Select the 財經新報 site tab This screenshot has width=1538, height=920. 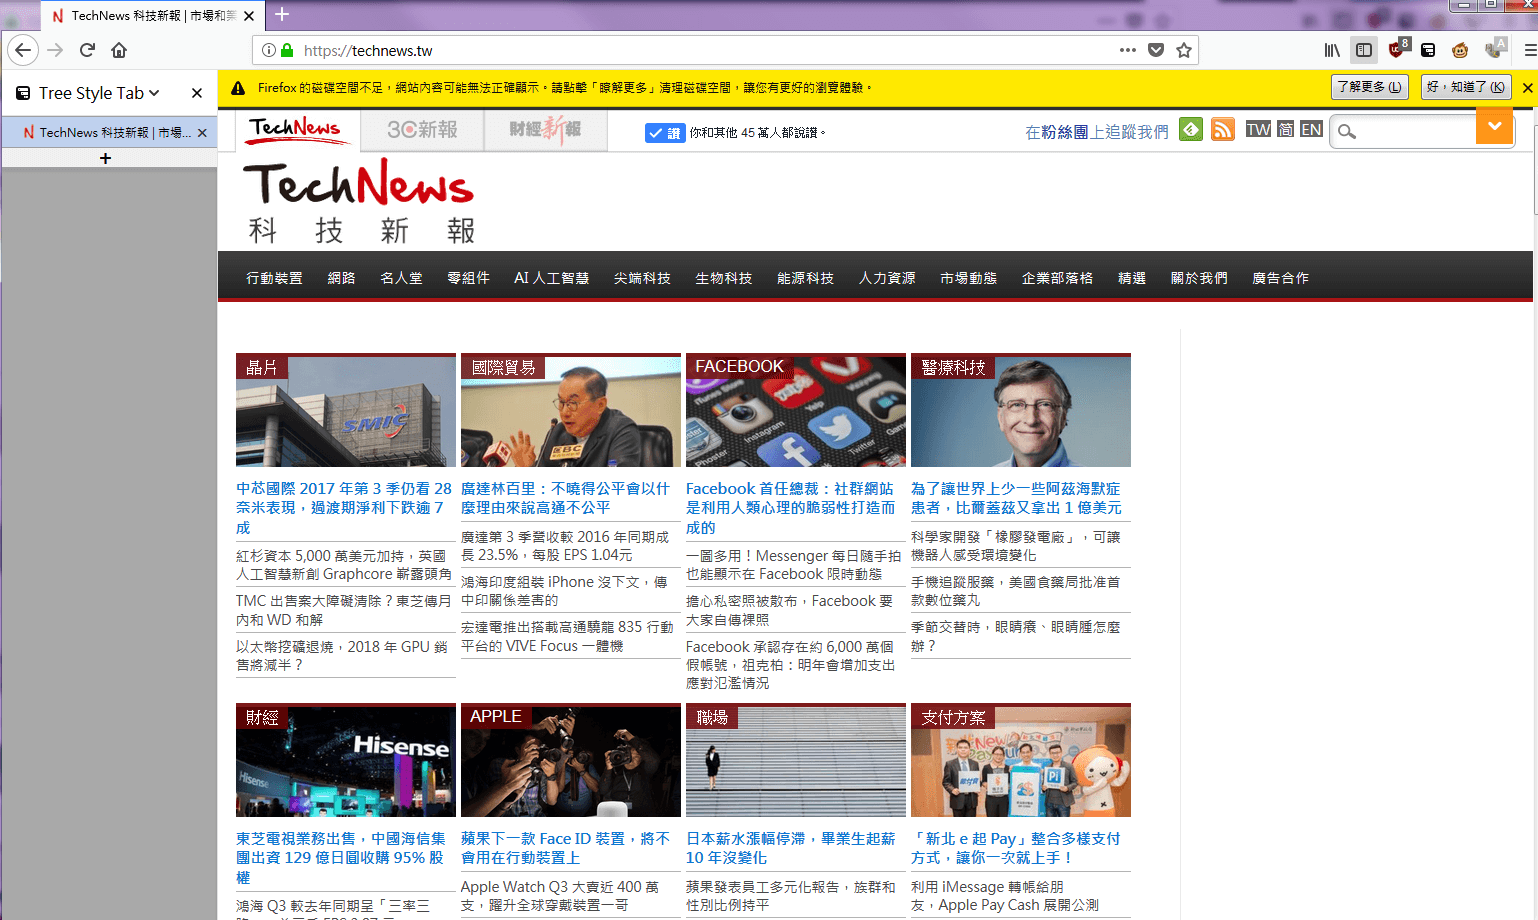tap(545, 130)
